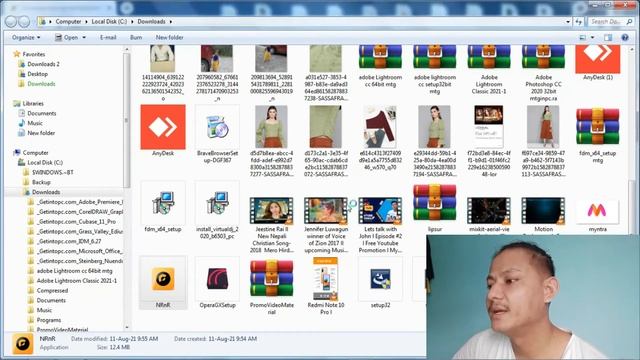Click into the Search Downloads field
This screenshot has height=360, width=640.
click(607, 22)
